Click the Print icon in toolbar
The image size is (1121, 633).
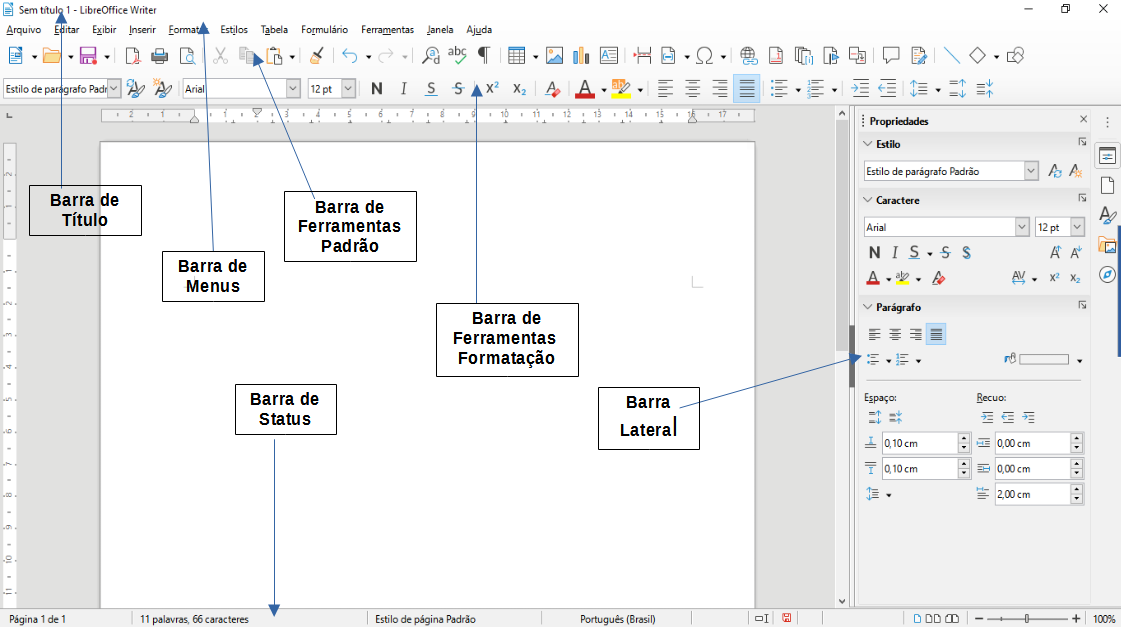click(159, 56)
